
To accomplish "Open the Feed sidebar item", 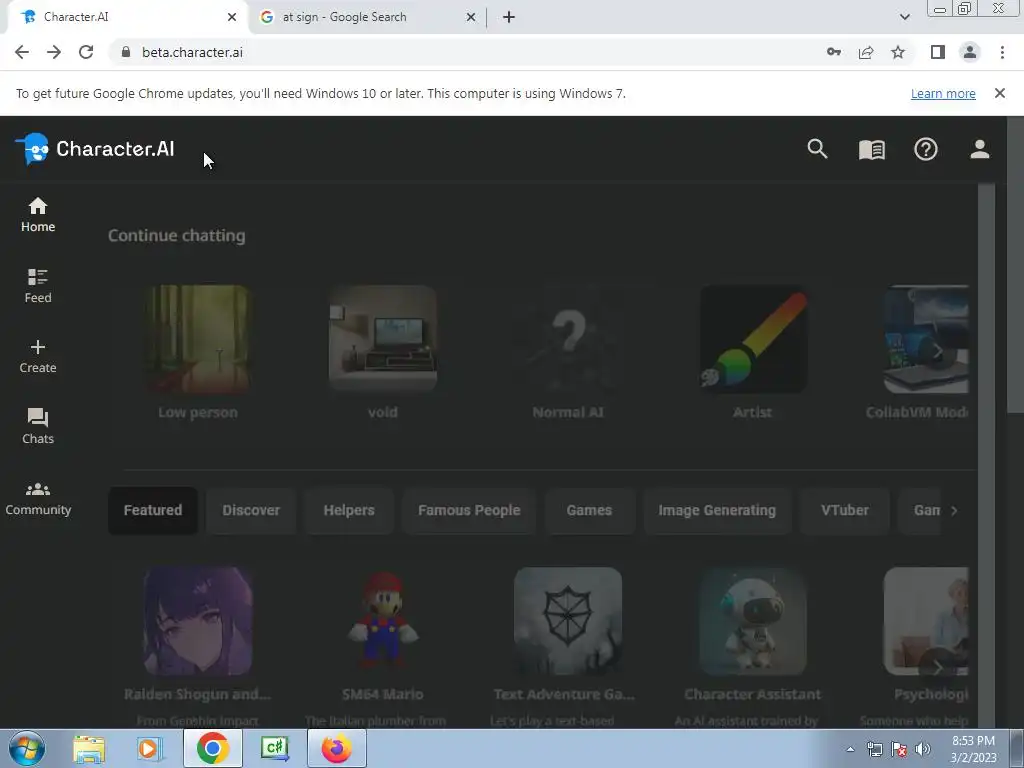I will [x=38, y=286].
